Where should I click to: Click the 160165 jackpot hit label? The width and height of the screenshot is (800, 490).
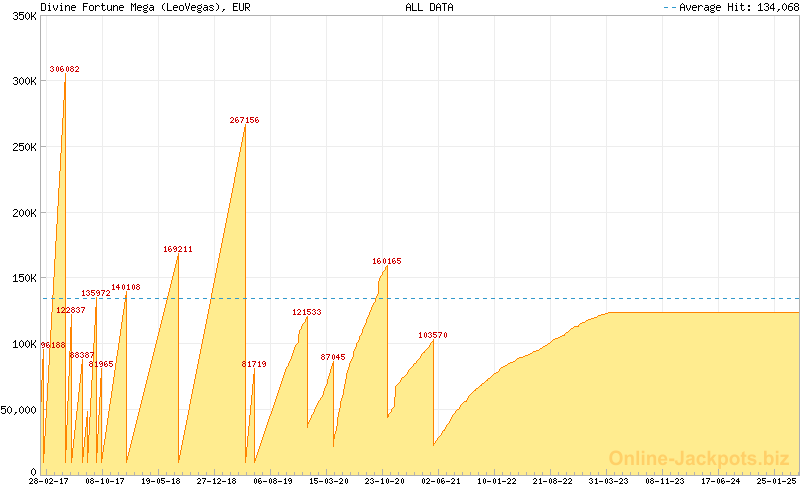387,261
